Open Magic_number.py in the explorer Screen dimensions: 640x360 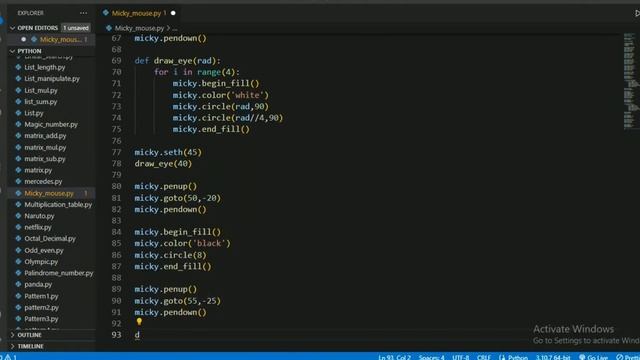[51, 124]
